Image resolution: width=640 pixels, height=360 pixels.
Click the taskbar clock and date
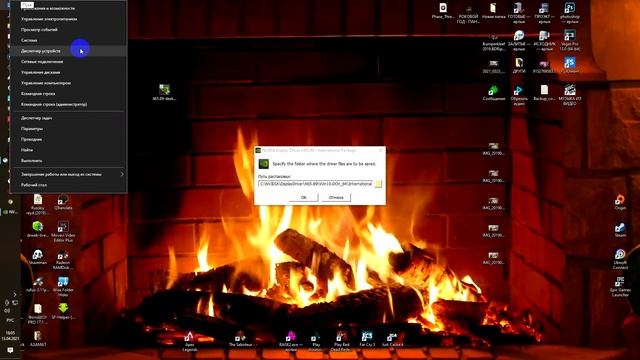10,336
